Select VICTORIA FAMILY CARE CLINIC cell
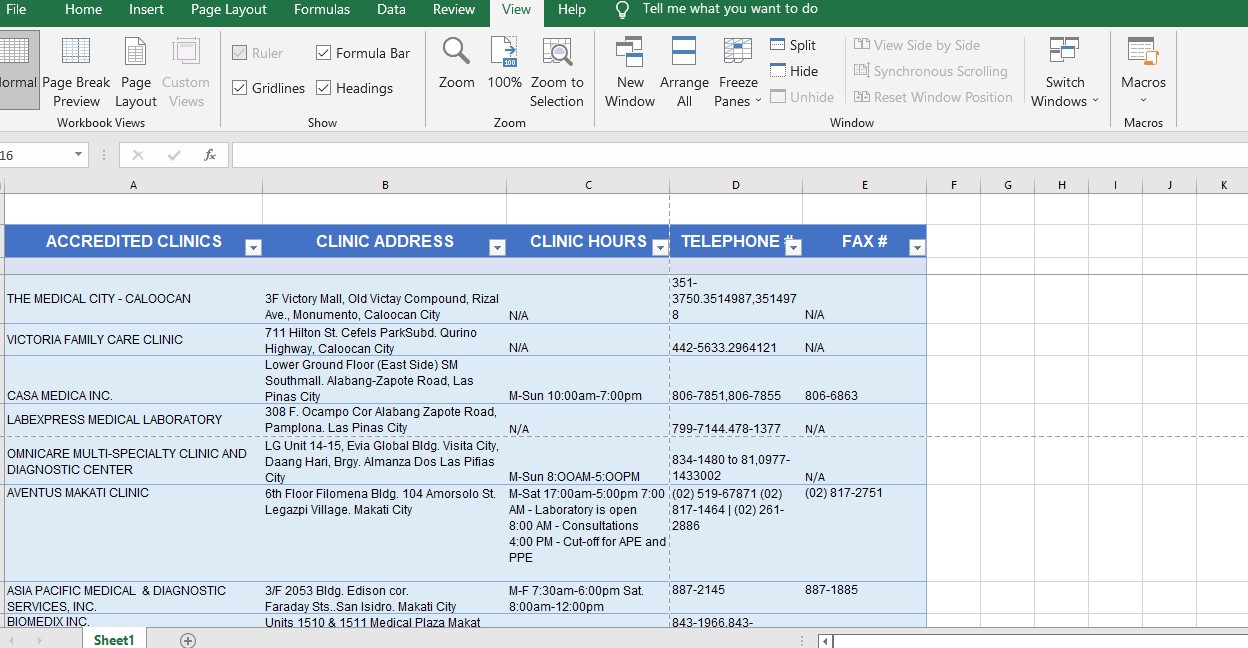Image resolution: width=1248 pixels, height=648 pixels. (133, 340)
